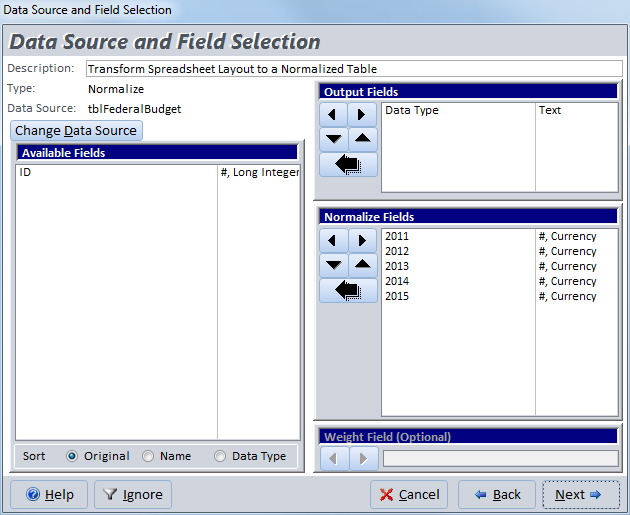Move Output Fields item up
630x515 pixels.
(x=363, y=139)
